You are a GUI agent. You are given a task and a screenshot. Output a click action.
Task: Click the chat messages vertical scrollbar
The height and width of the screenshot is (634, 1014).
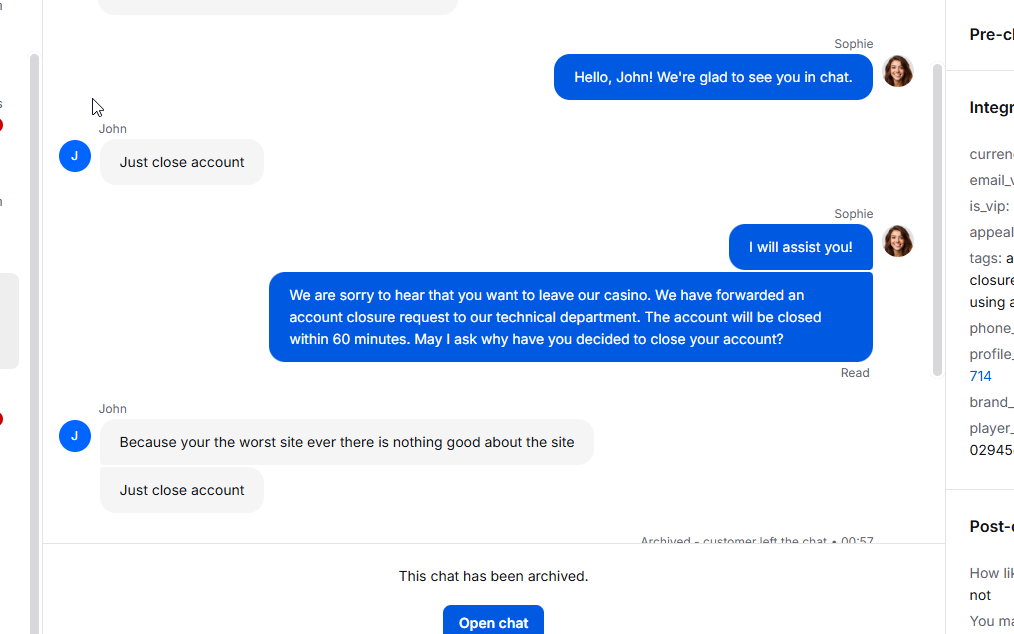(937, 220)
